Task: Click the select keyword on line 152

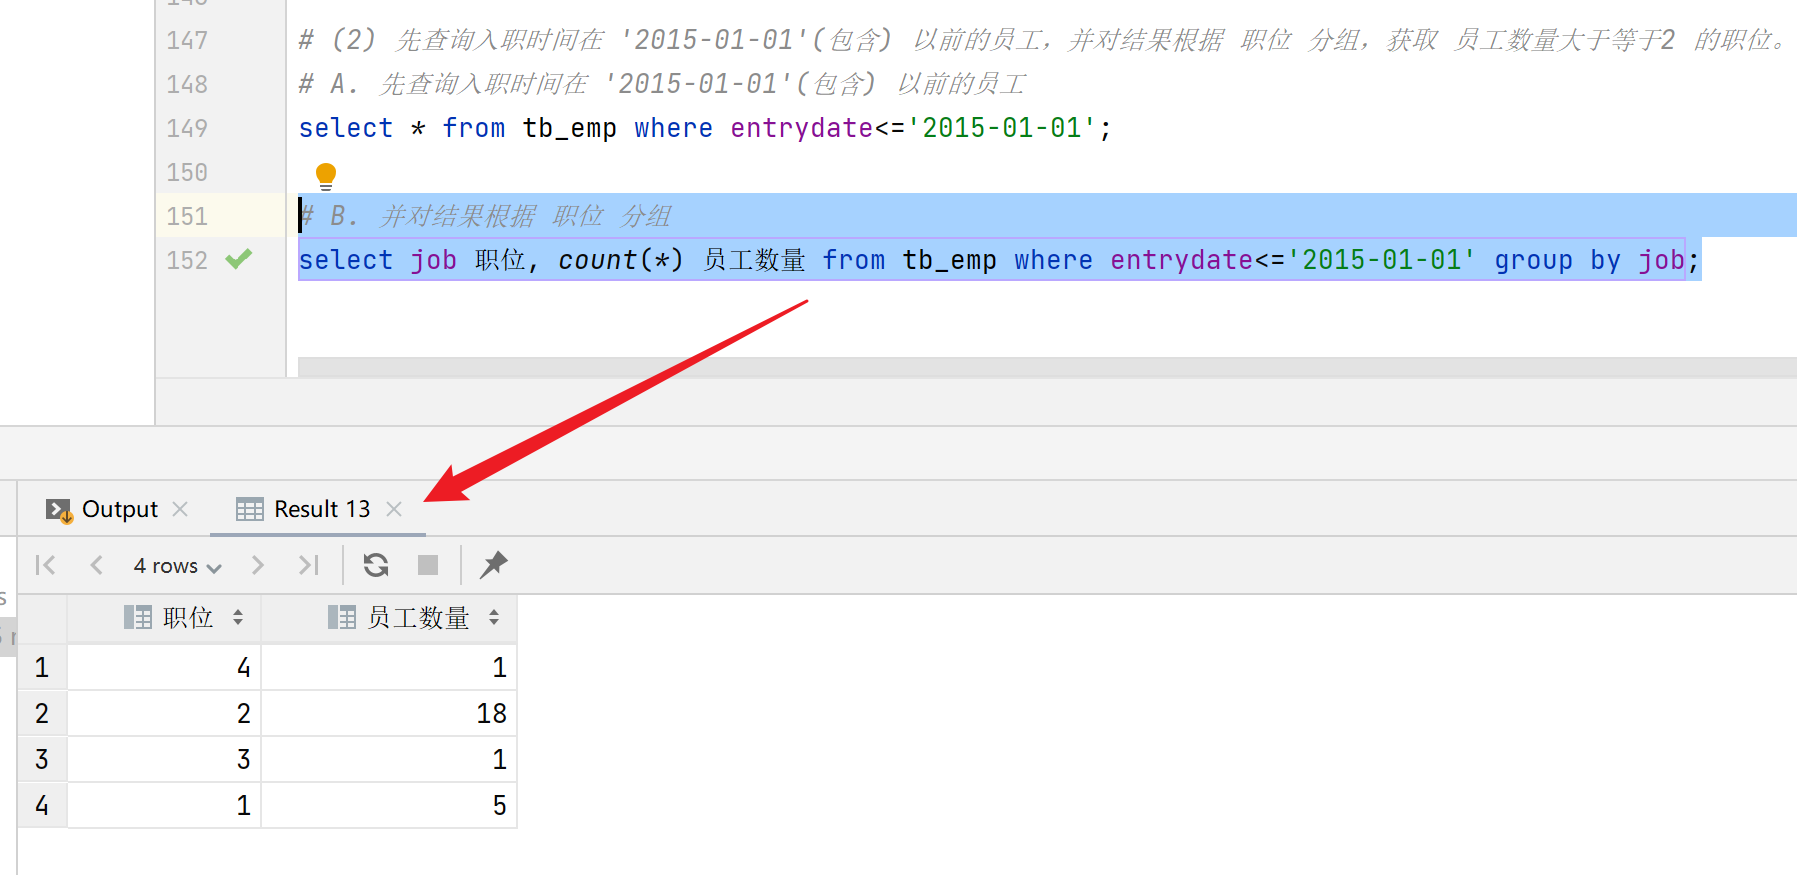Action: 346,260
